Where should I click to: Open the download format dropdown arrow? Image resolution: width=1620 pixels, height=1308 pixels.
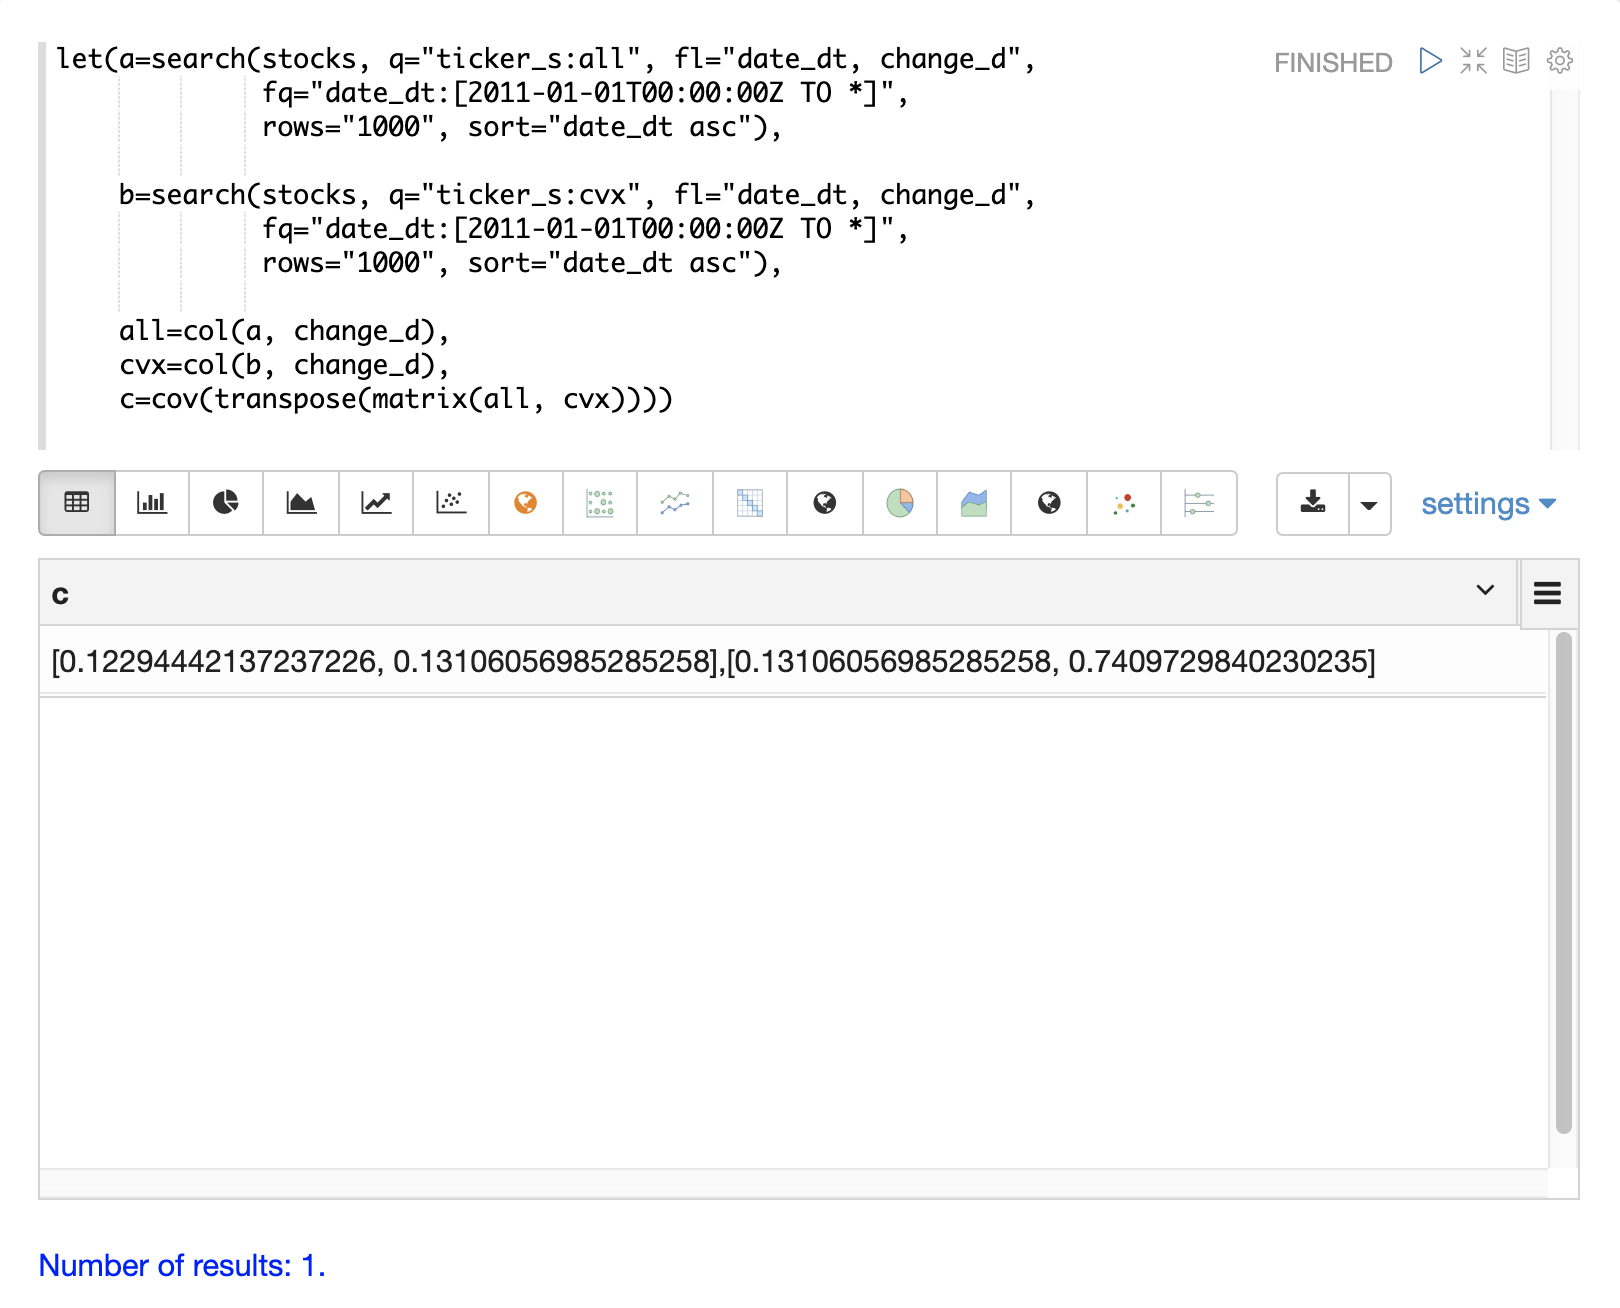(x=1369, y=505)
